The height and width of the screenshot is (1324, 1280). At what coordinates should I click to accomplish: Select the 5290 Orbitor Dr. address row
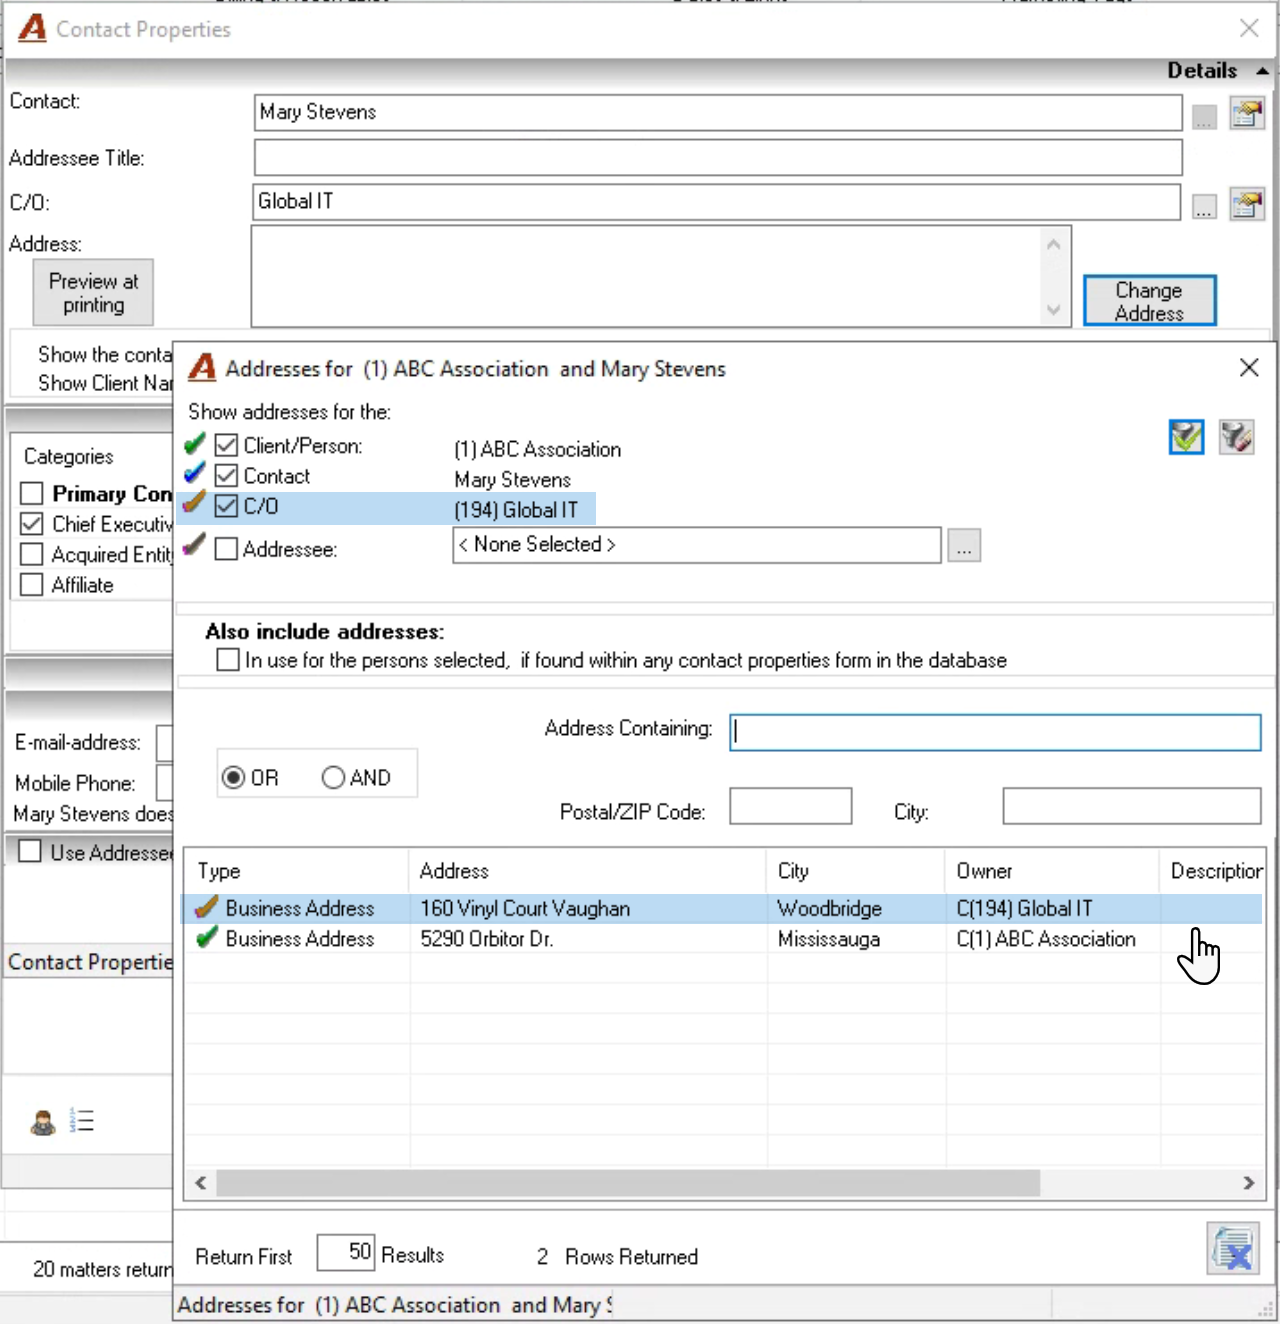[722, 939]
